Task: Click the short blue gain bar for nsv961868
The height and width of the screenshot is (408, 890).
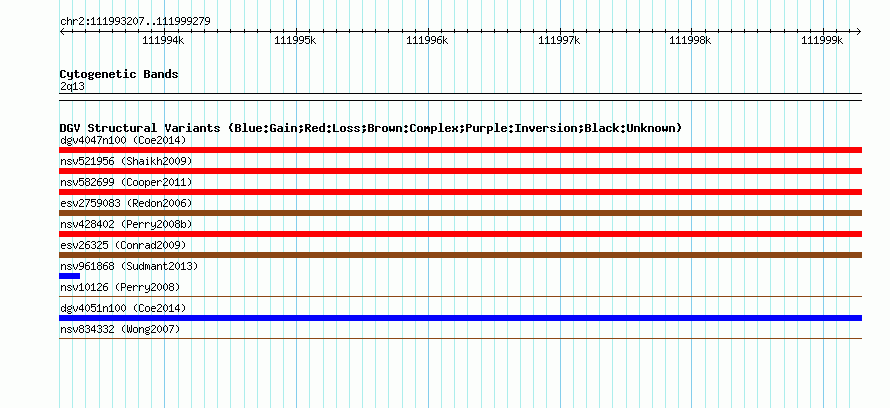Action: coord(69,276)
